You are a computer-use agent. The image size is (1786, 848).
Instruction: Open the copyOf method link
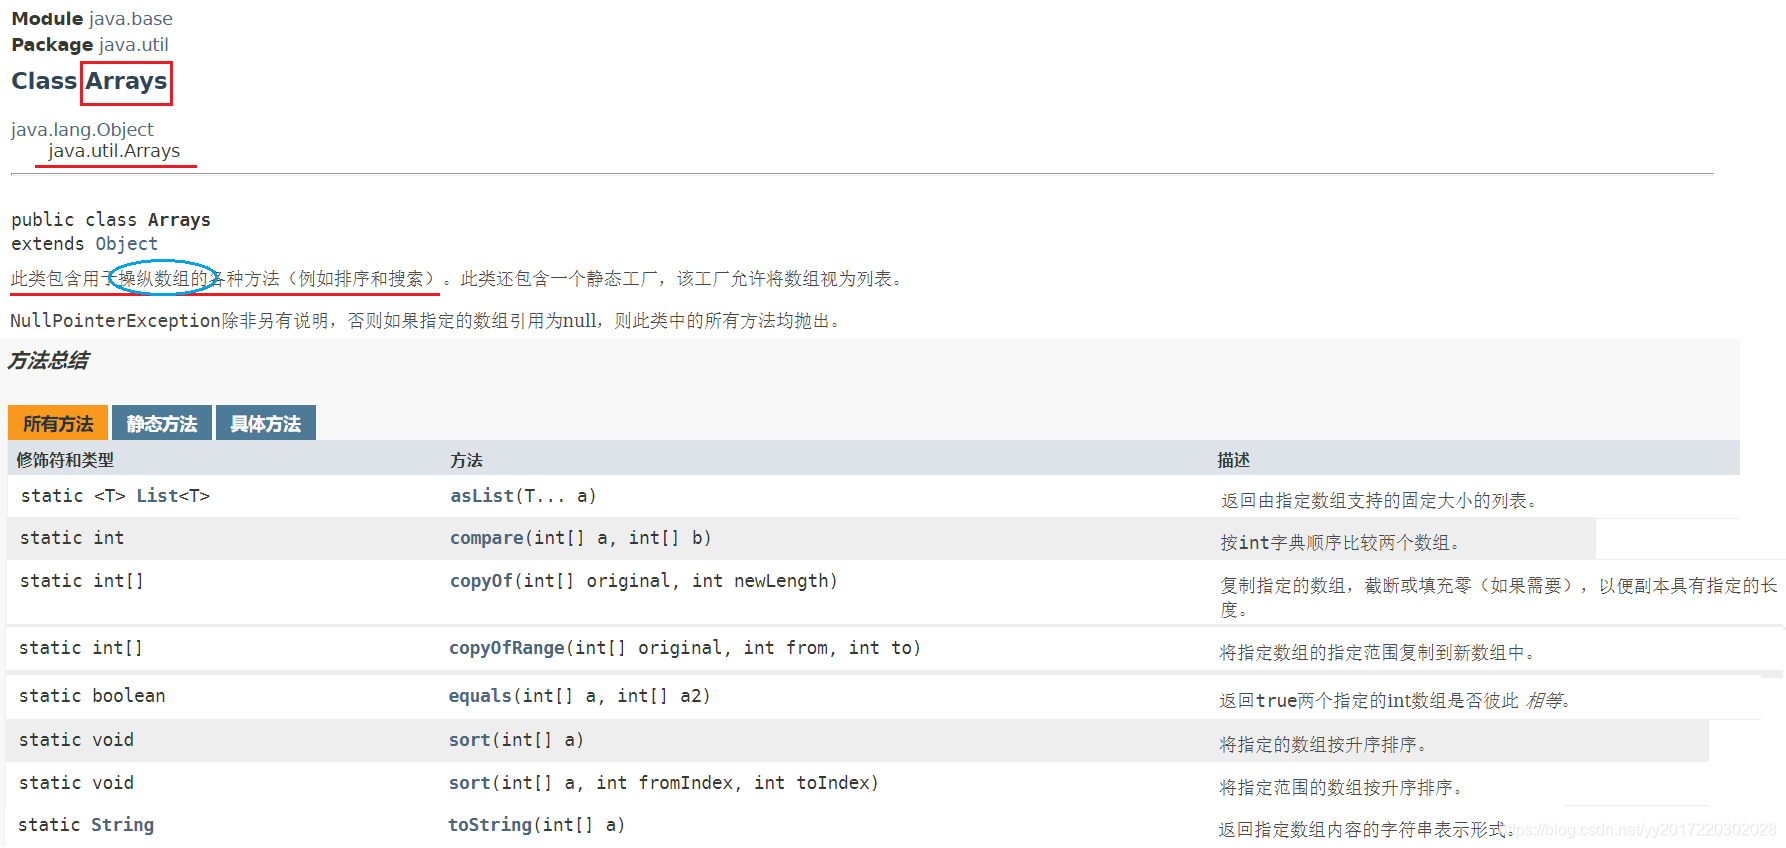point(481,581)
